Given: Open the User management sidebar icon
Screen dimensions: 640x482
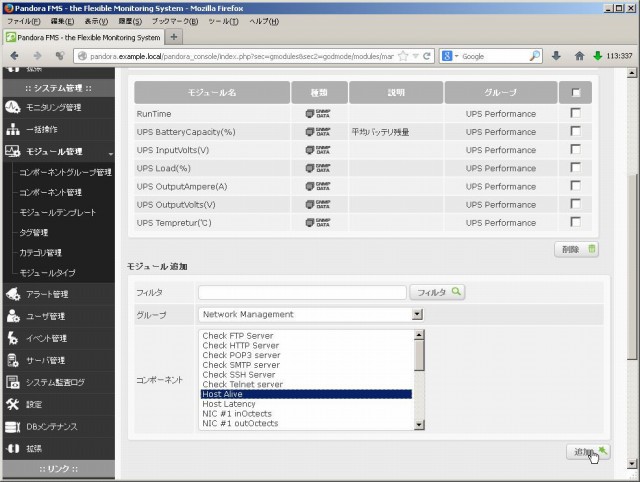Looking at the screenshot, I should click(x=13, y=316).
